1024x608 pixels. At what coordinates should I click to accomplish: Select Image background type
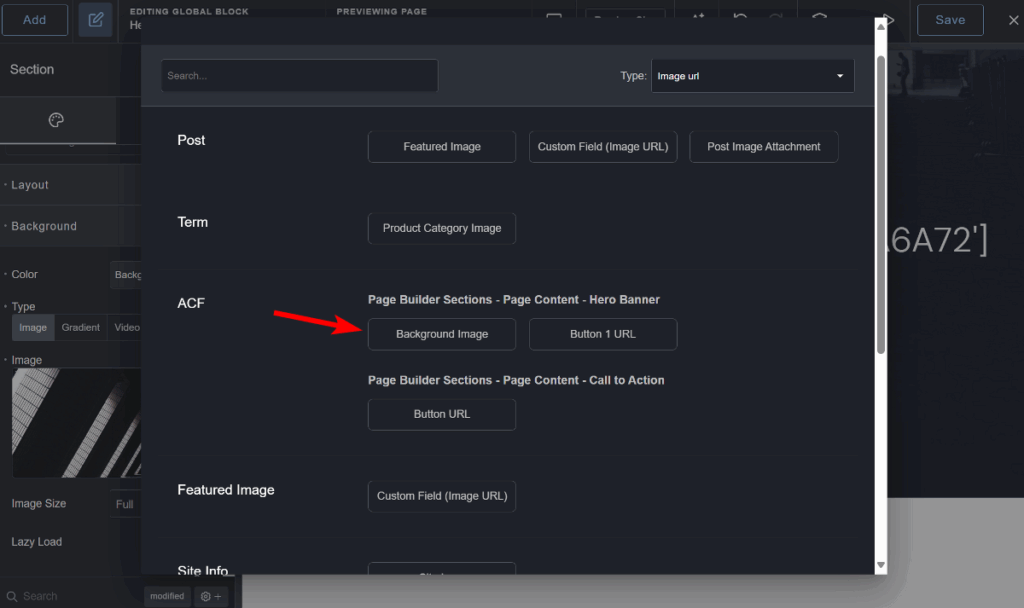tap(33, 327)
